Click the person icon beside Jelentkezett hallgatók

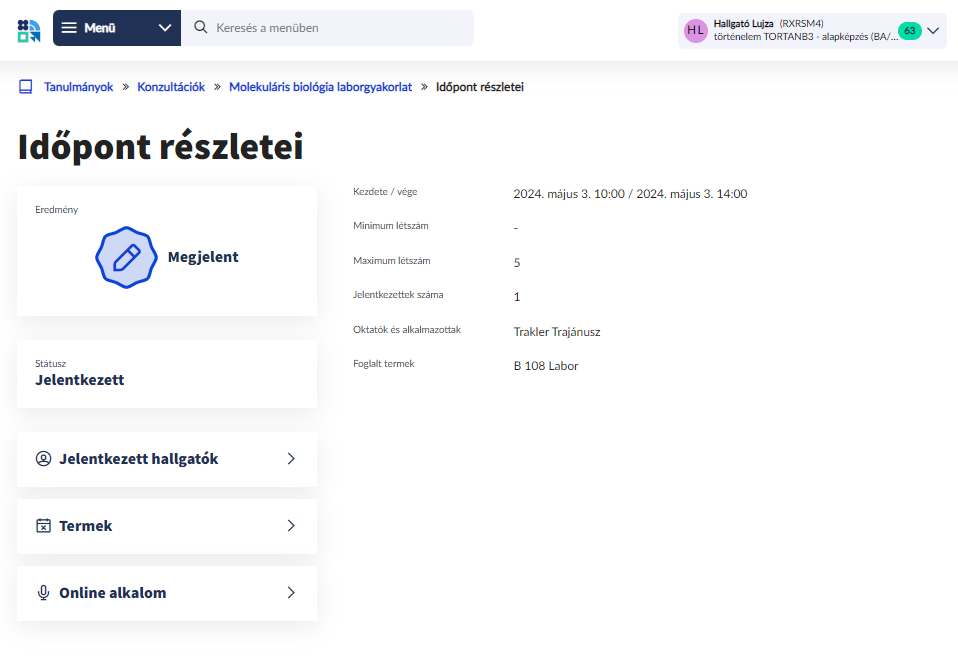43,459
